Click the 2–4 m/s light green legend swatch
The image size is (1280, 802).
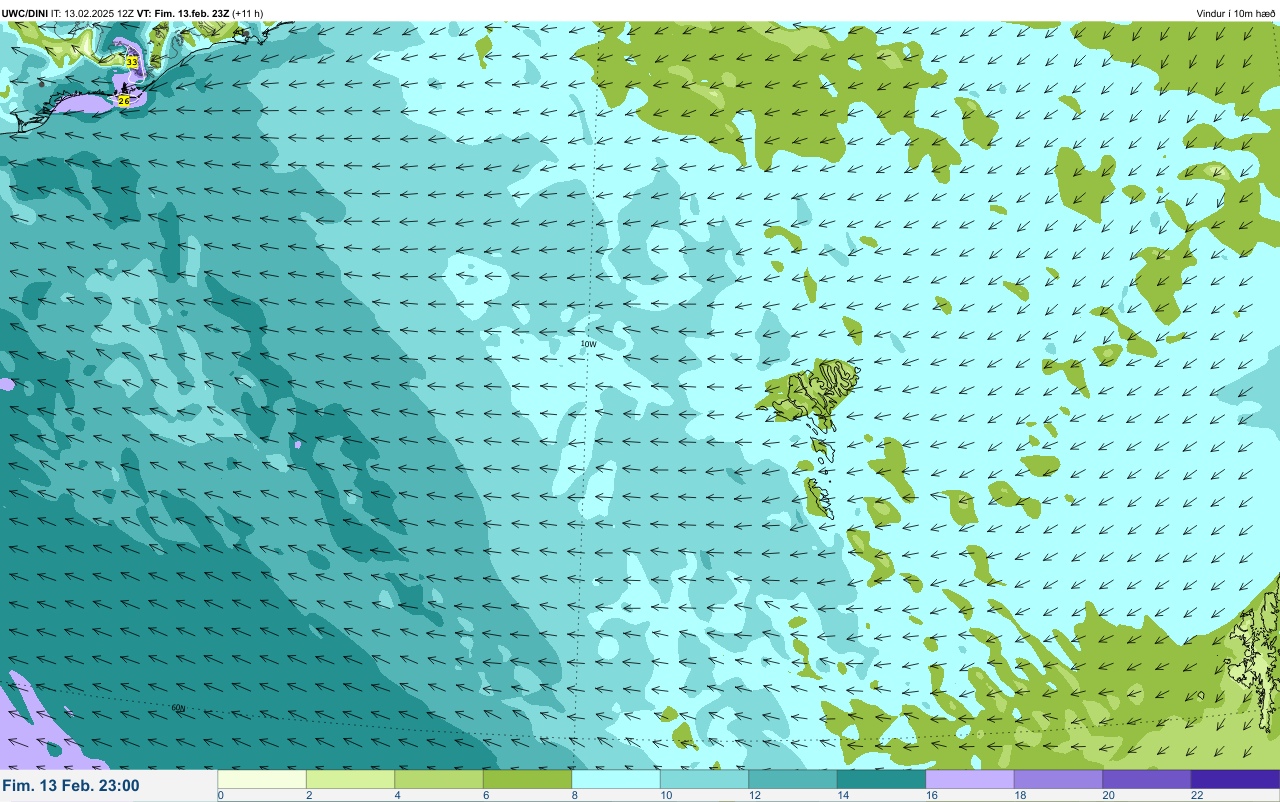point(350,779)
